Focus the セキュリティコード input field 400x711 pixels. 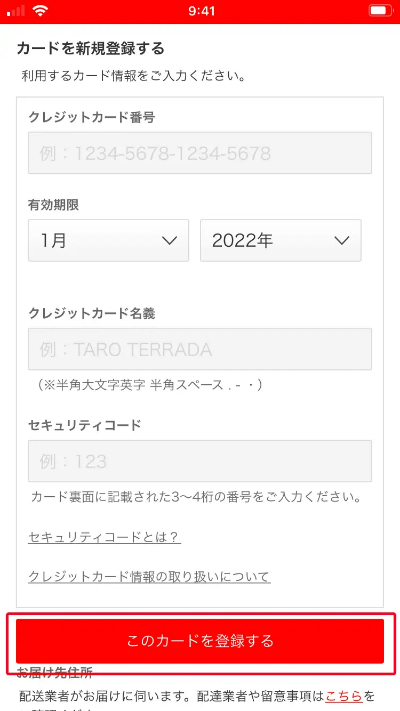200,461
